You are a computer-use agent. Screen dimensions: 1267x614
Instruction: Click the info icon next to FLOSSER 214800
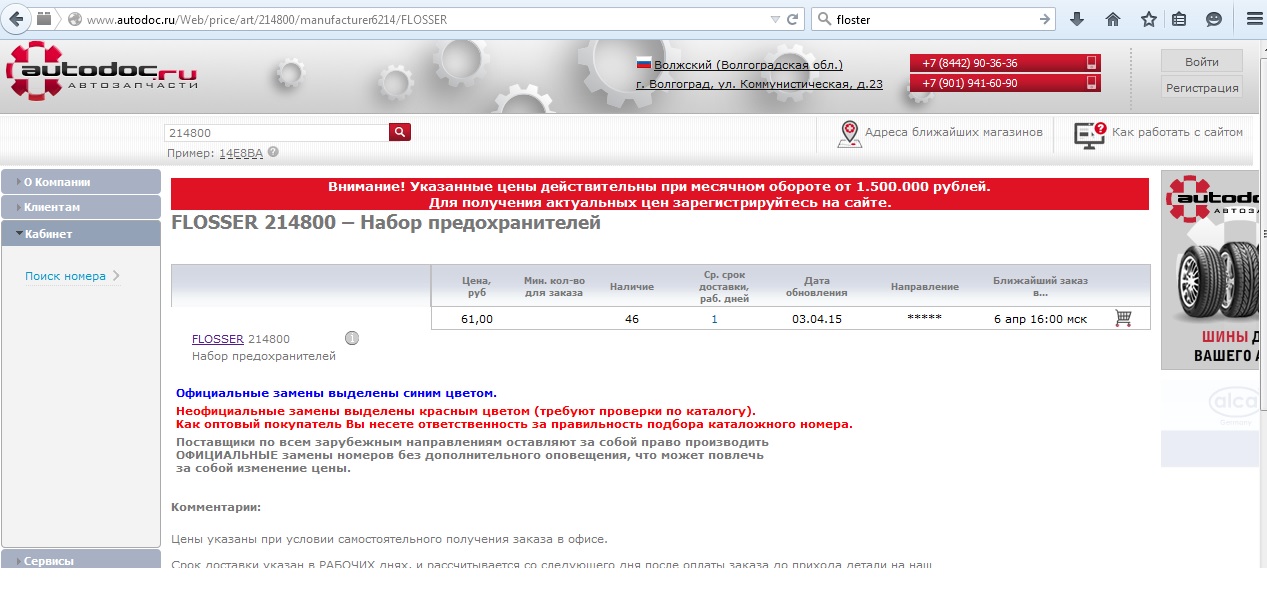click(352, 338)
